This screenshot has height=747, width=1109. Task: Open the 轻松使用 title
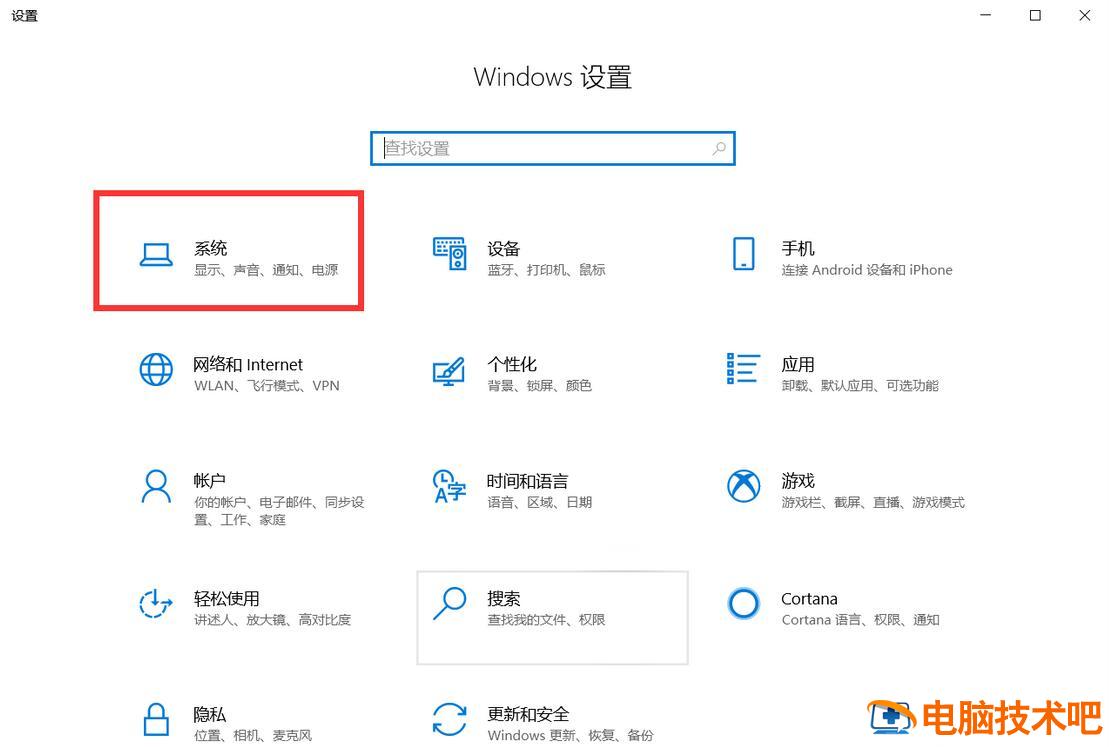point(227,598)
